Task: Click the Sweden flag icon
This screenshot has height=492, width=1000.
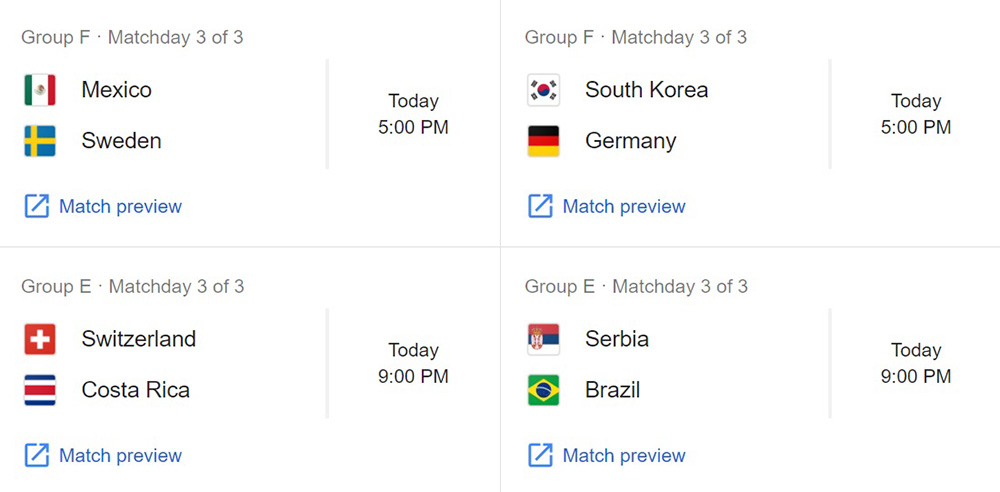Action: 40,141
